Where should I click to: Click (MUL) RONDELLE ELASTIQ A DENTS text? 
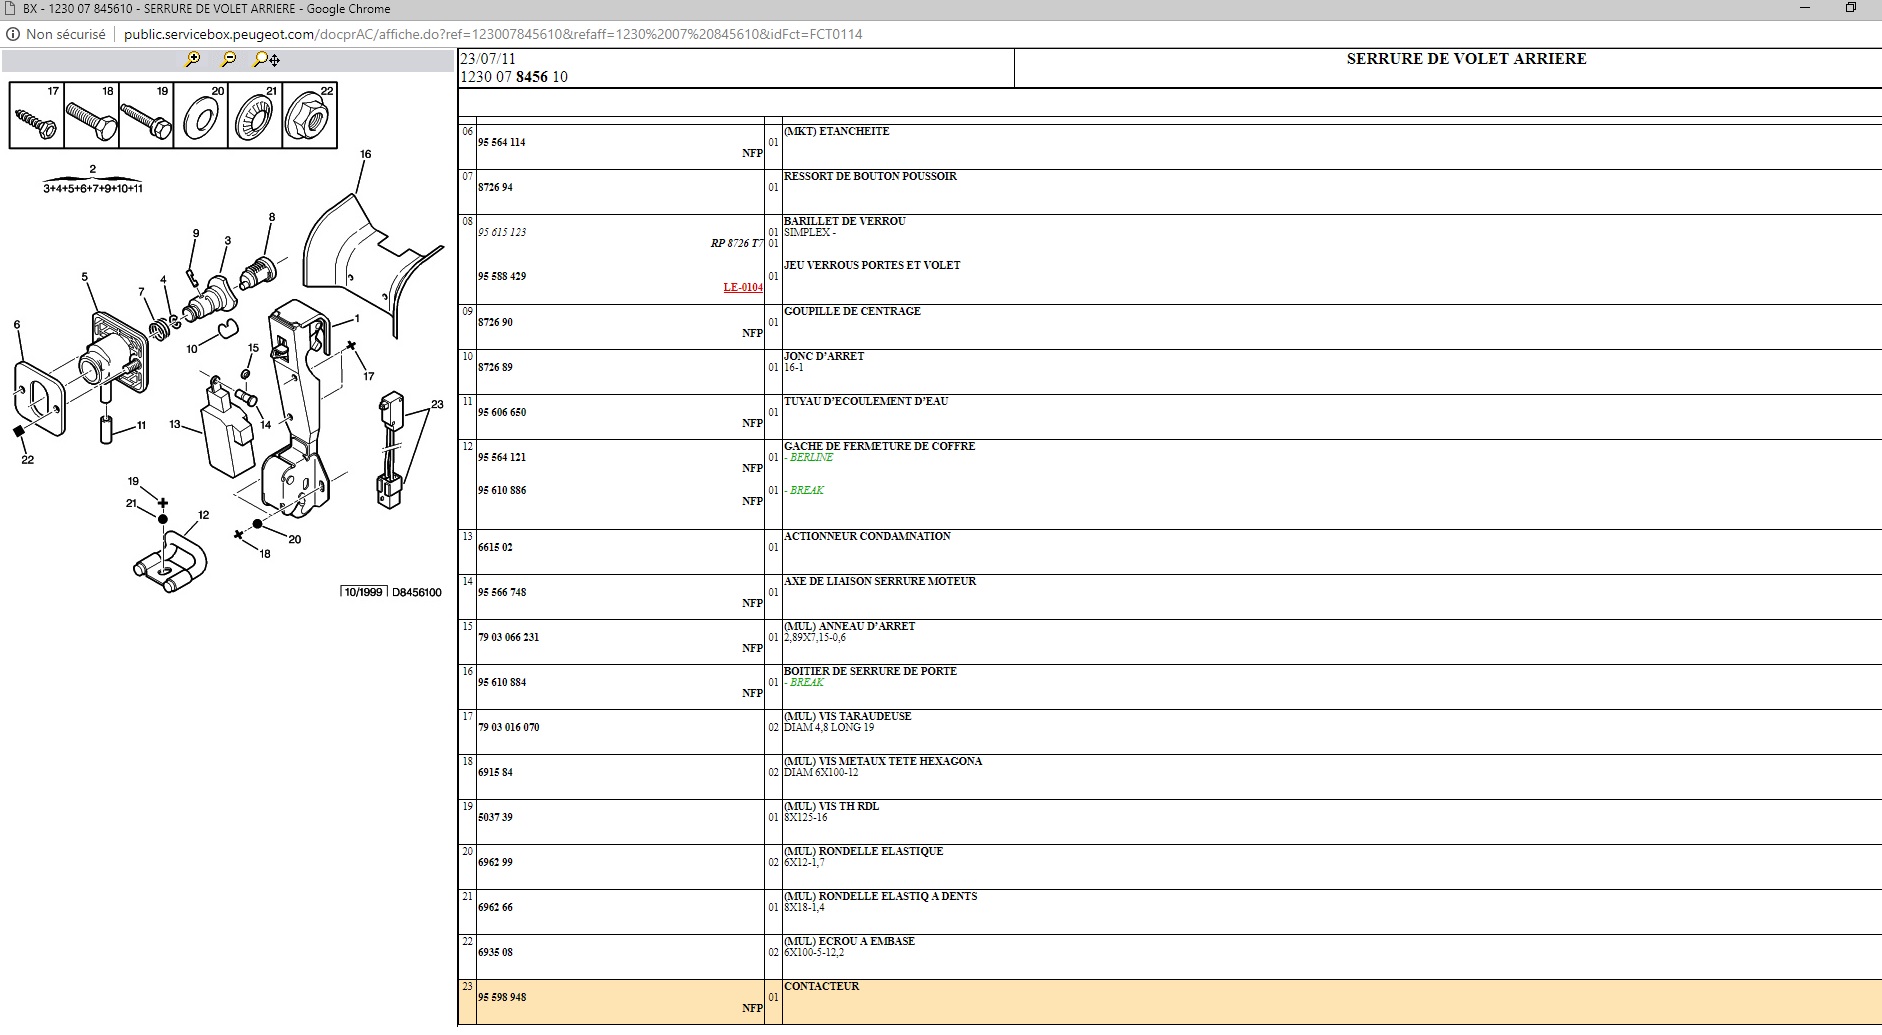pyautogui.click(x=880, y=896)
